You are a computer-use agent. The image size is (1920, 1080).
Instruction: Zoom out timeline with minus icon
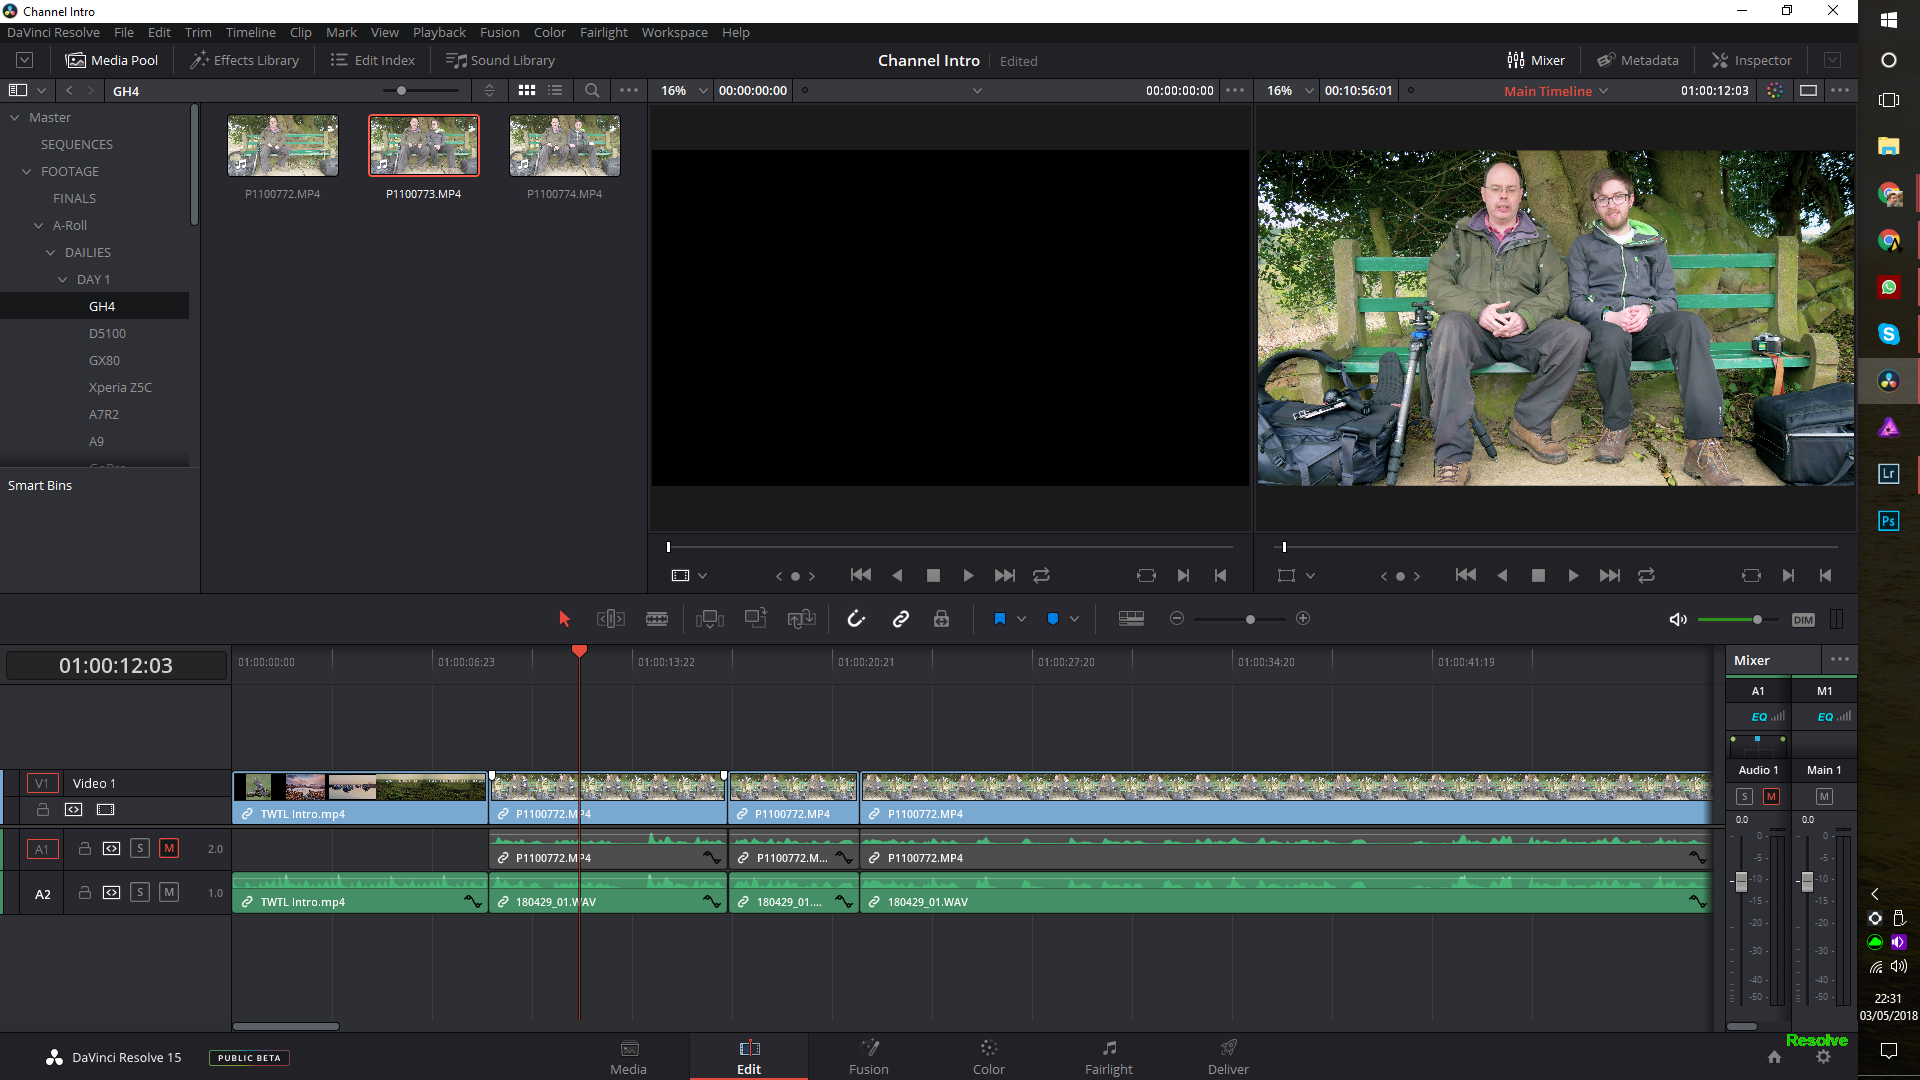pyautogui.click(x=1177, y=619)
